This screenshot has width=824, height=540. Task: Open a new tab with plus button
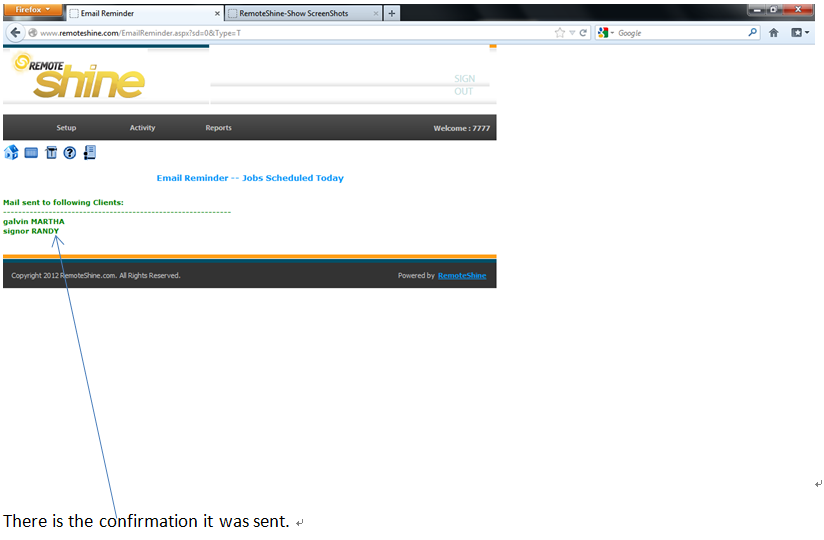(392, 13)
